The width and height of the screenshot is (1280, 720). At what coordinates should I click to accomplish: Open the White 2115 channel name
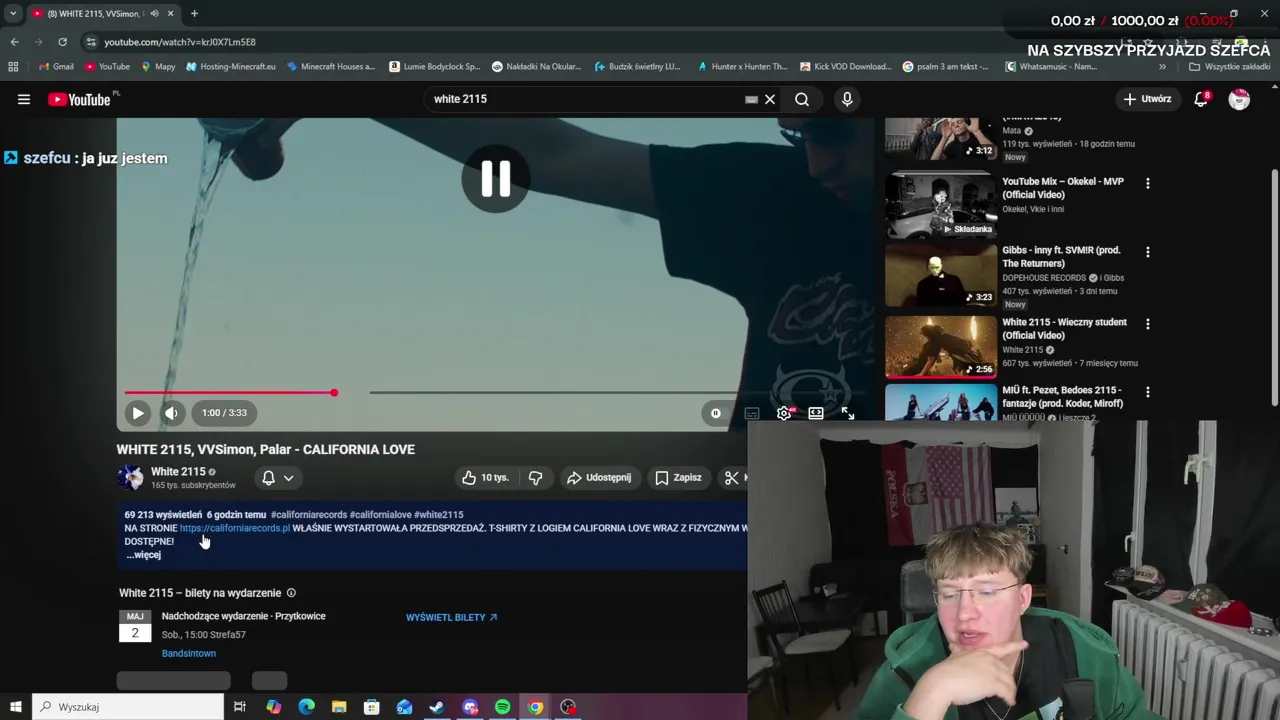pos(178,472)
